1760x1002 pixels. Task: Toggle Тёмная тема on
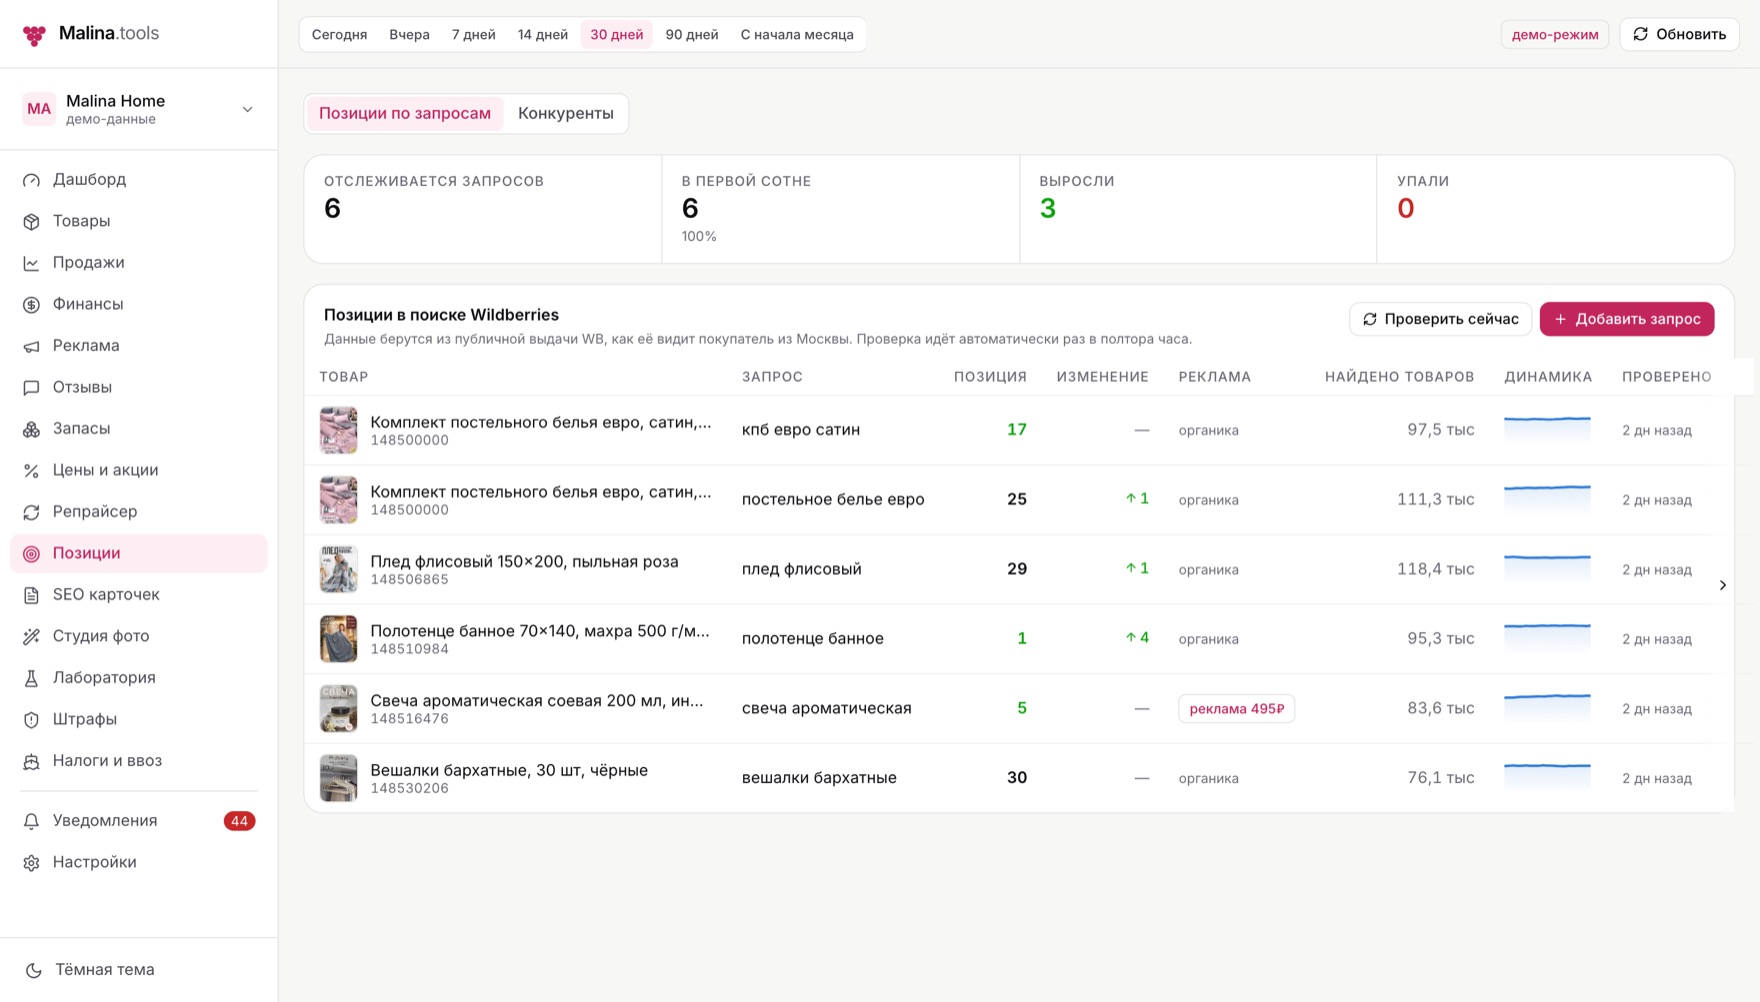tap(104, 970)
